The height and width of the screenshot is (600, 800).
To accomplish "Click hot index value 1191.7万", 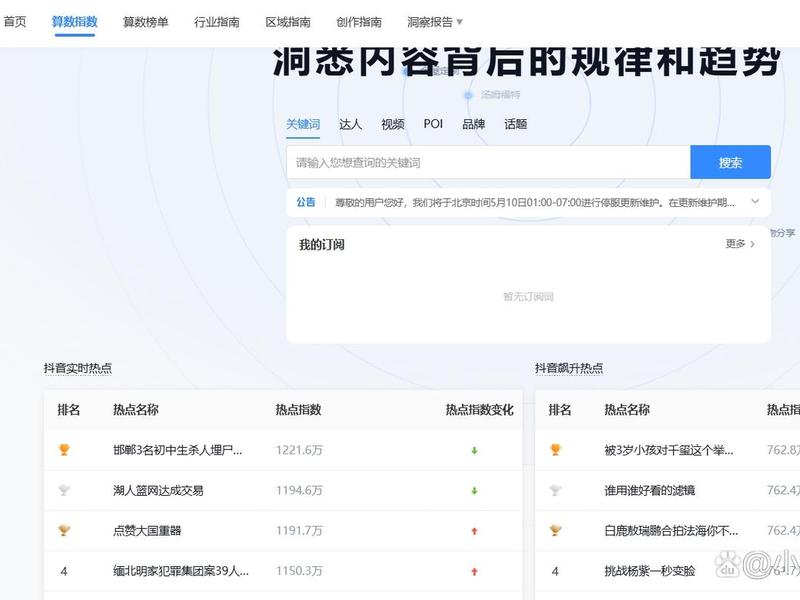I will pyautogui.click(x=299, y=531).
